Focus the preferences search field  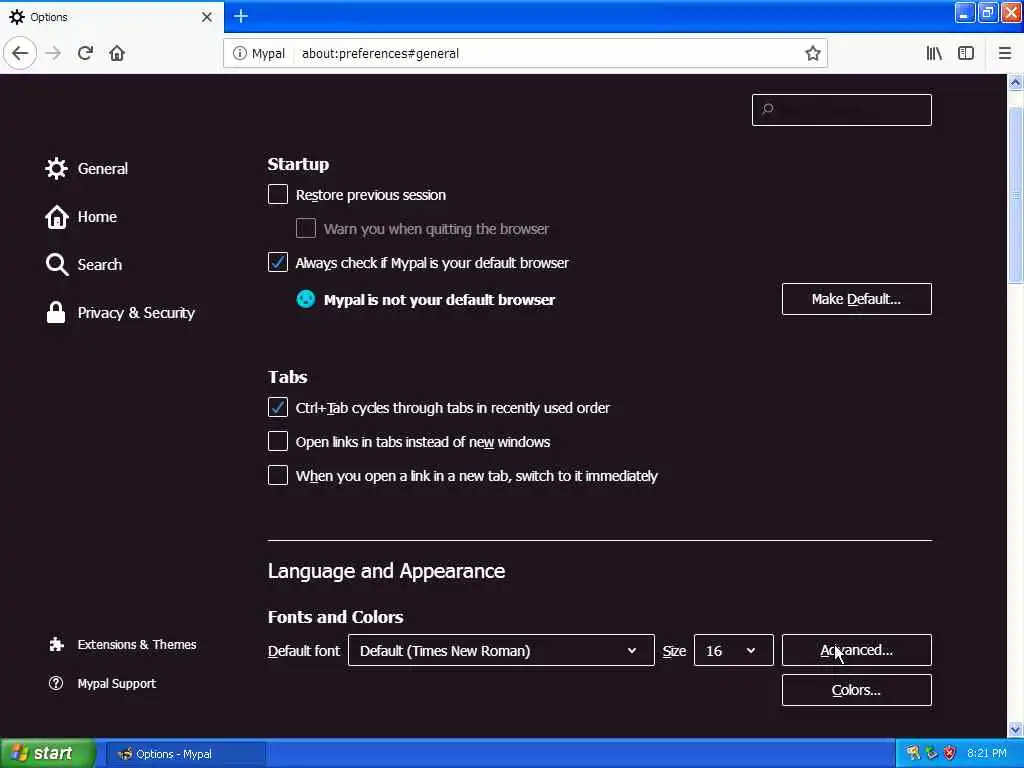[841, 110]
